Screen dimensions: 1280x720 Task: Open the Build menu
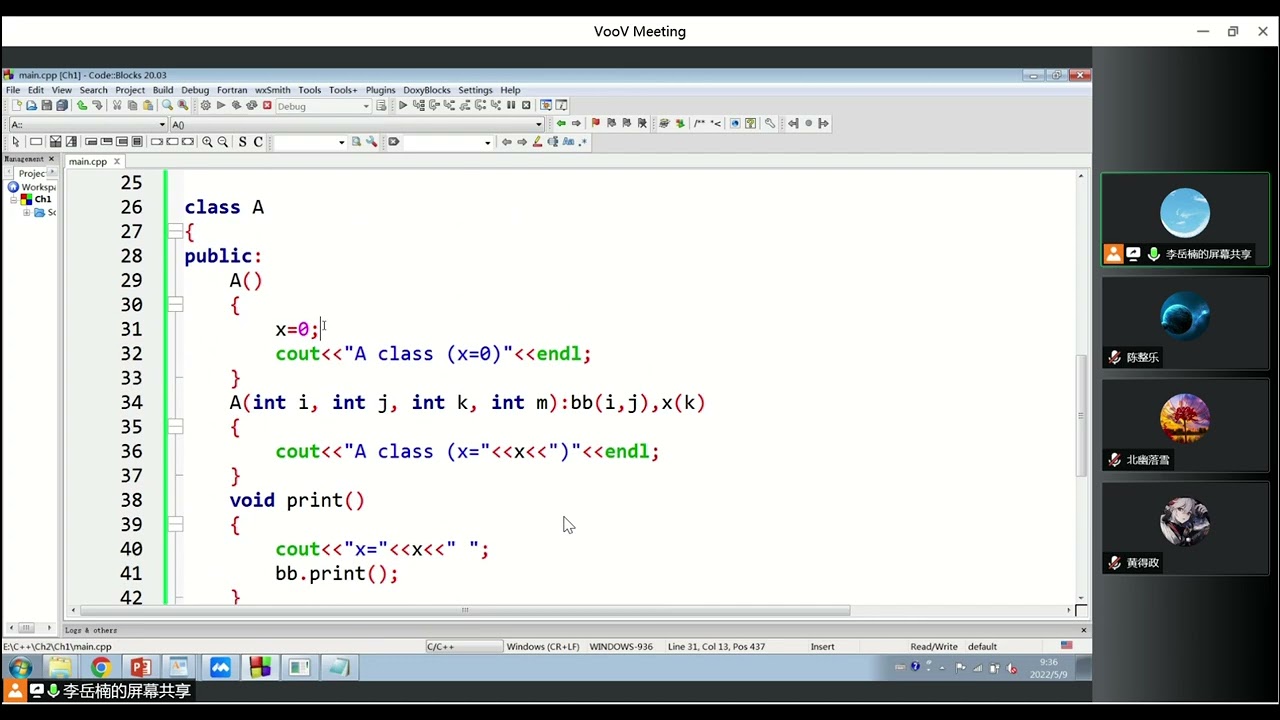click(163, 90)
